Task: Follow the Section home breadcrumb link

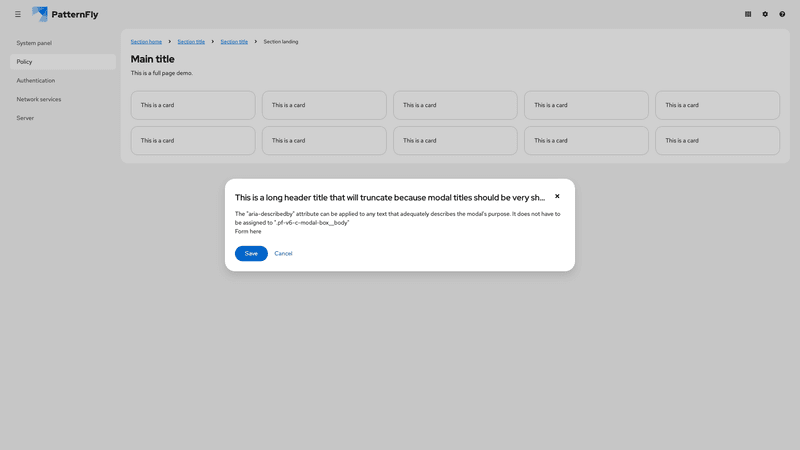Action: coord(146,42)
